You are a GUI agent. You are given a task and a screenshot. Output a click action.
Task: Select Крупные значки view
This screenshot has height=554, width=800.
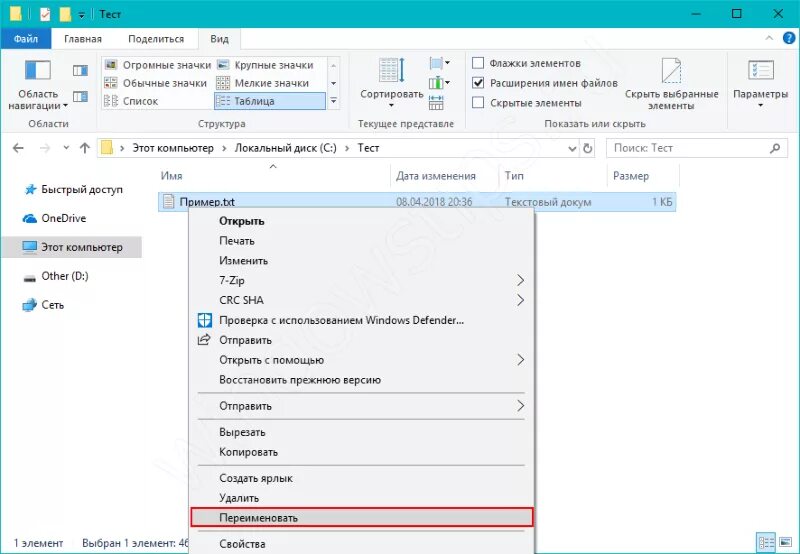(x=265, y=65)
